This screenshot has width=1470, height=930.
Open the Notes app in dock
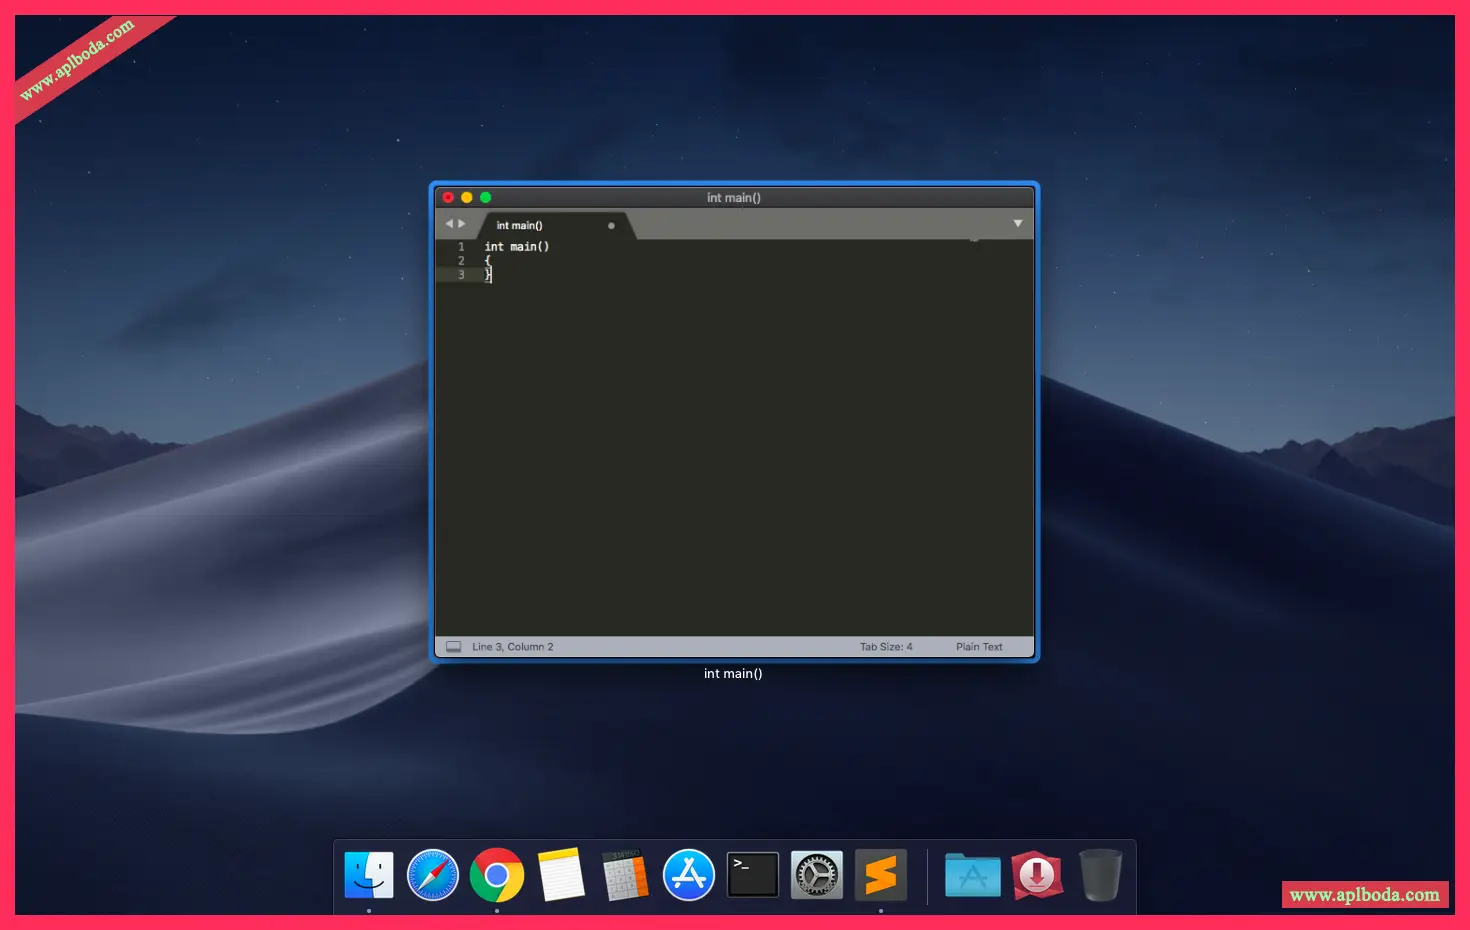pyautogui.click(x=561, y=876)
